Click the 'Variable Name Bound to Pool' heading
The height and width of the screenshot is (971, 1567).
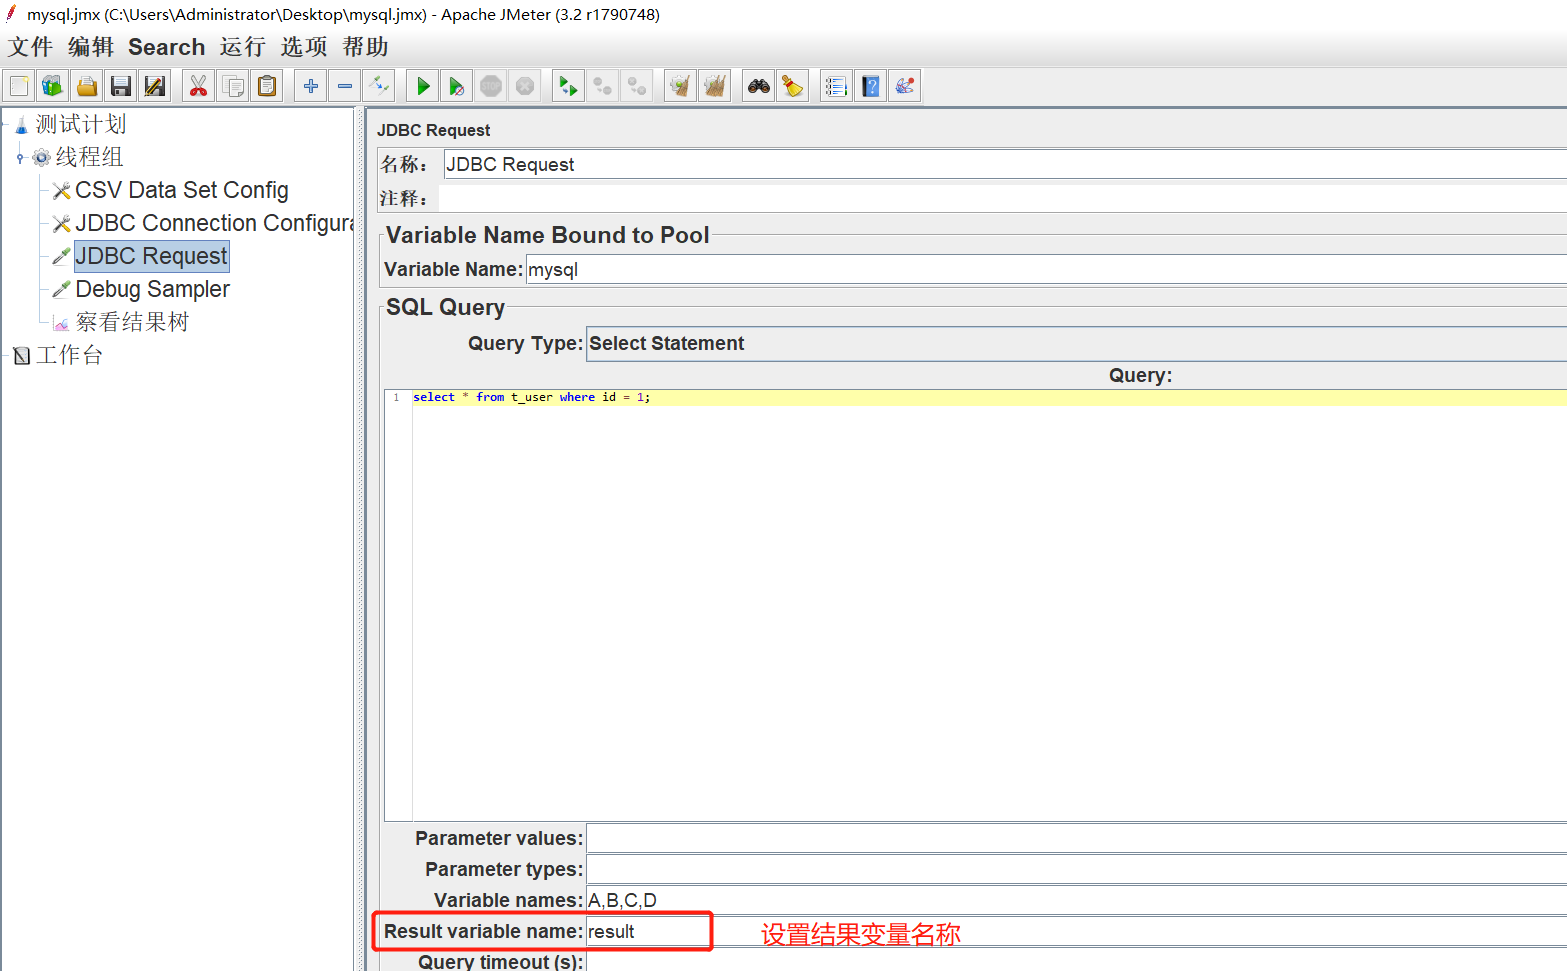pyautogui.click(x=547, y=235)
